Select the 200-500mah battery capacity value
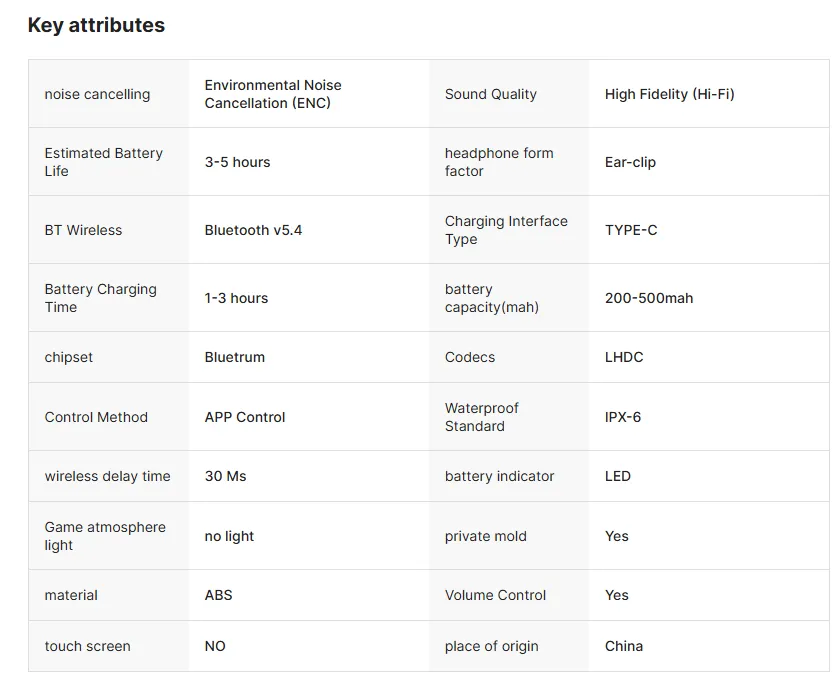 [648, 298]
